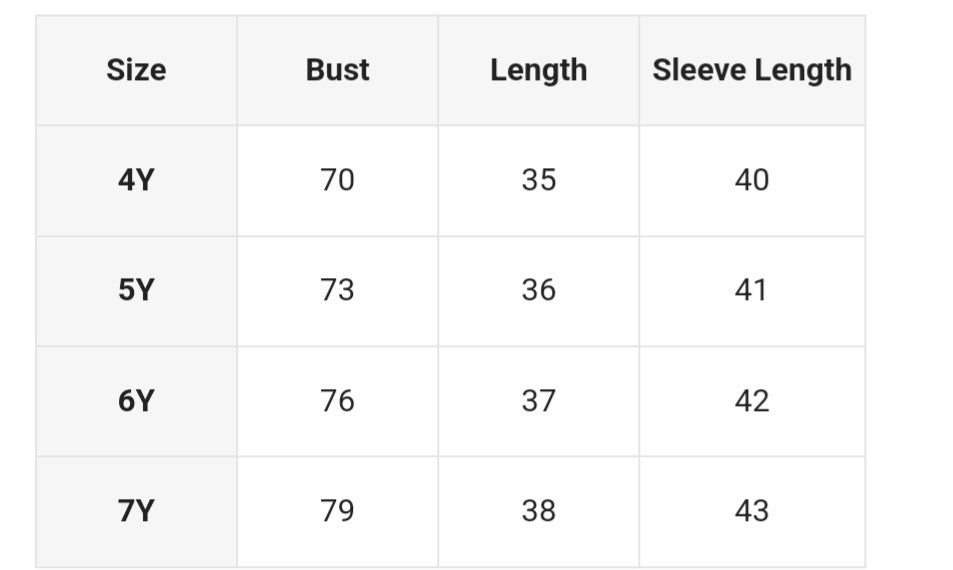Viewport: 953px width, 570px height.
Task: Select the 7Y size row label
Action: 136,511
